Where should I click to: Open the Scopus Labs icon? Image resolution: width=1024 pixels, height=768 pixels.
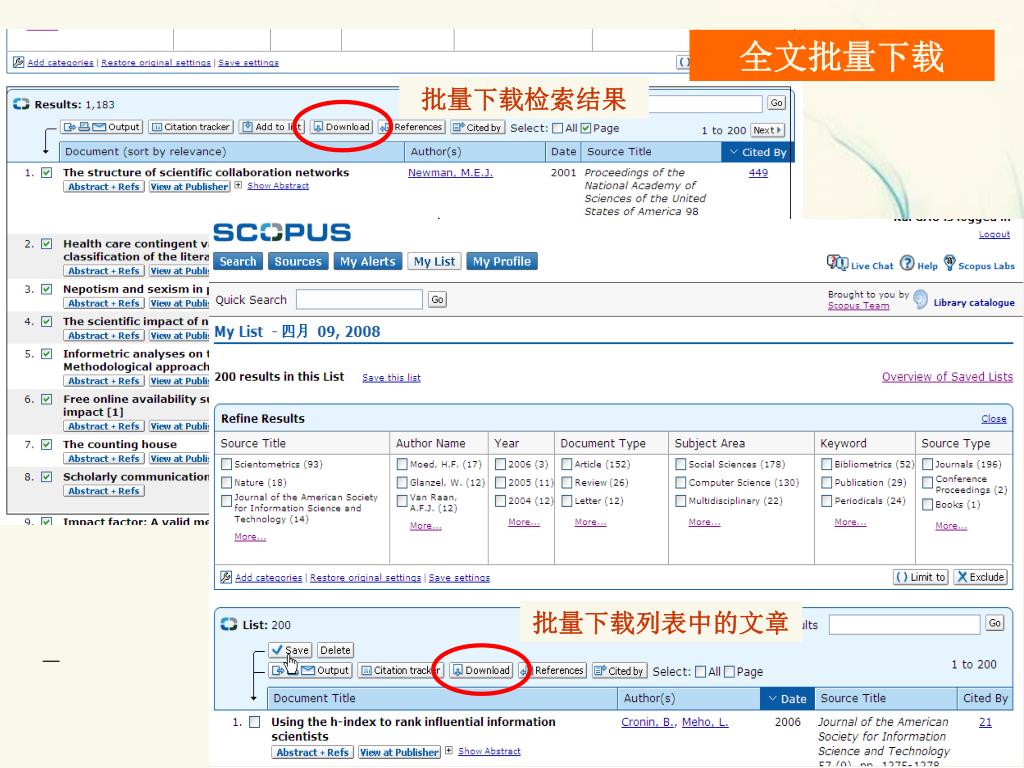tap(950, 263)
